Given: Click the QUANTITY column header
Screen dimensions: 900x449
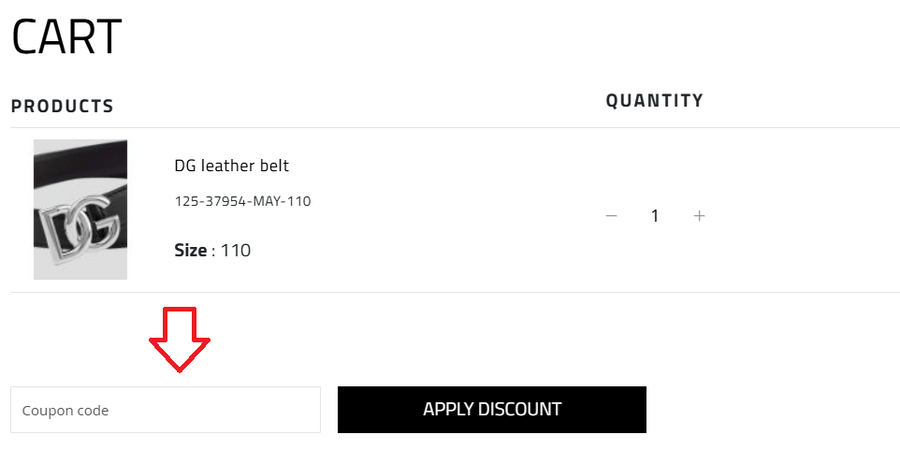Looking at the screenshot, I should point(654,100).
